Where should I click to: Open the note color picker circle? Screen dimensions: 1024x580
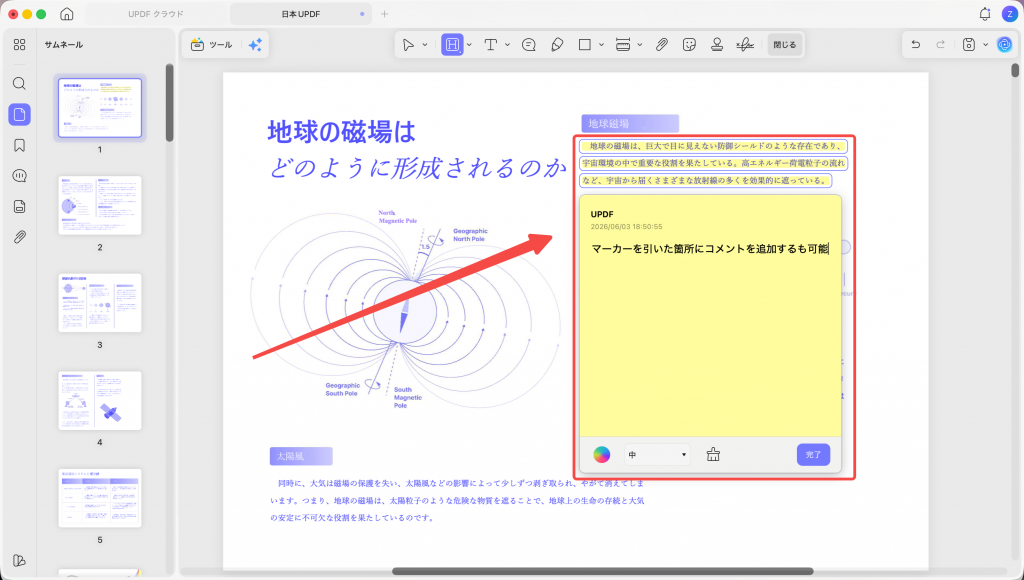tap(601, 455)
